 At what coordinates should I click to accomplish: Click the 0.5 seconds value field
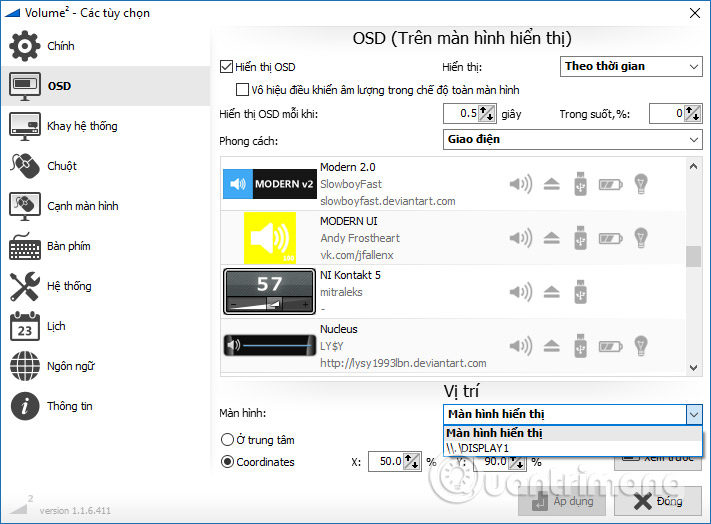(x=461, y=113)
